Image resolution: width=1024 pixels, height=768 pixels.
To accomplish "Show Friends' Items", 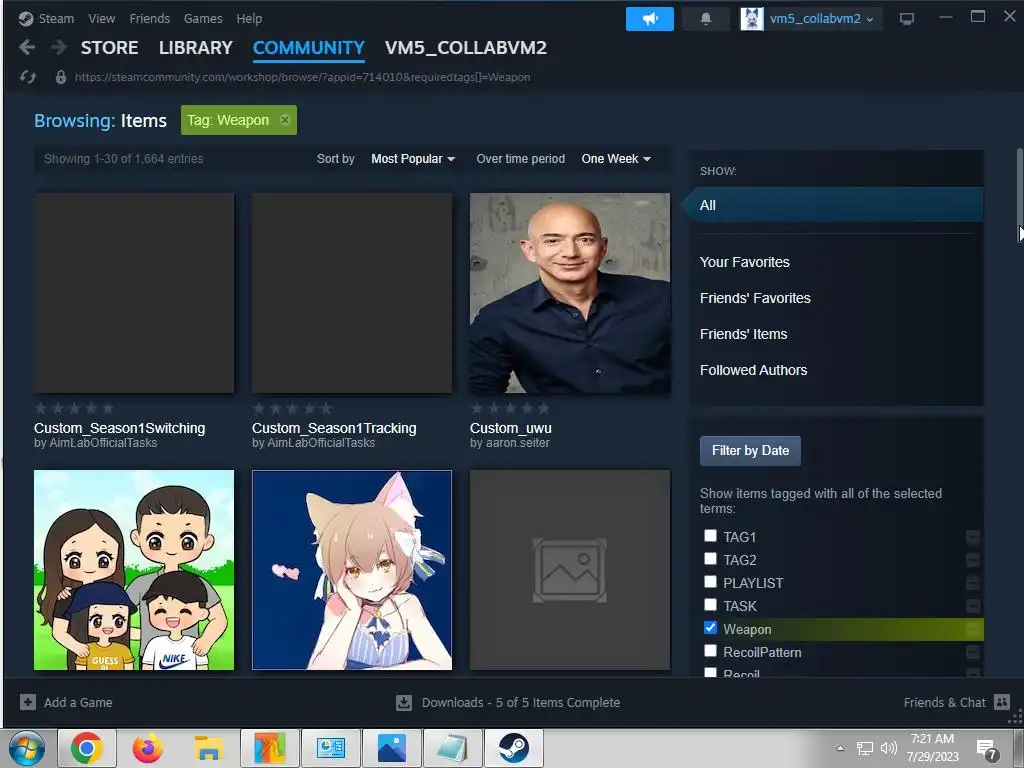I will click(x=743, y=334).
